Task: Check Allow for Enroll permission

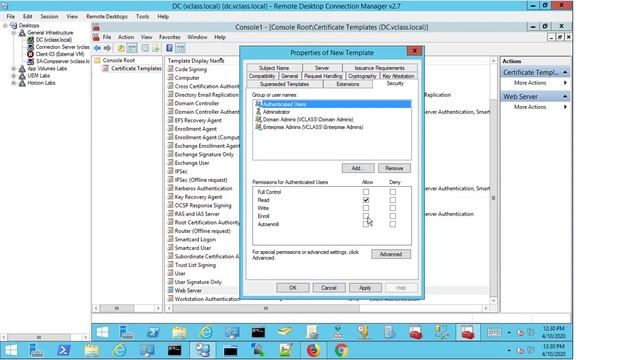Action: tap(366, 216)
